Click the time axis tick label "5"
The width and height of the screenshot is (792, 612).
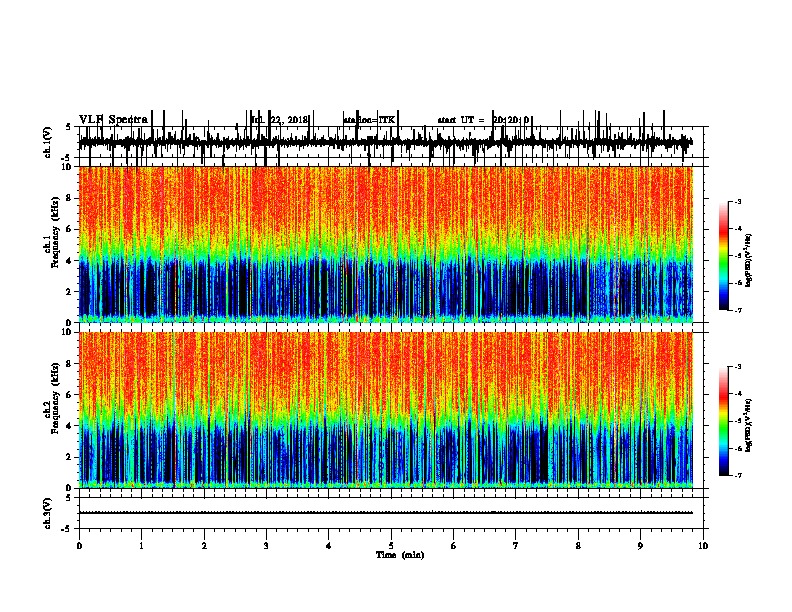pyautogui.click(x=391, y=546)
